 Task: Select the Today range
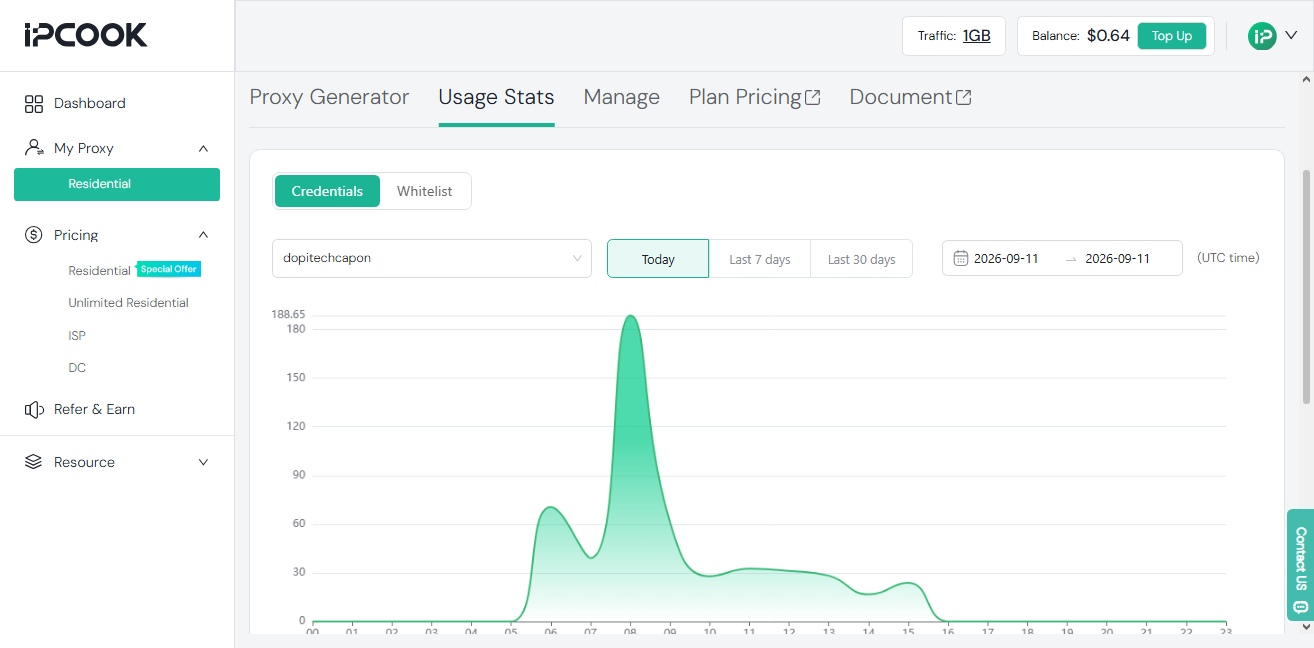658,258
